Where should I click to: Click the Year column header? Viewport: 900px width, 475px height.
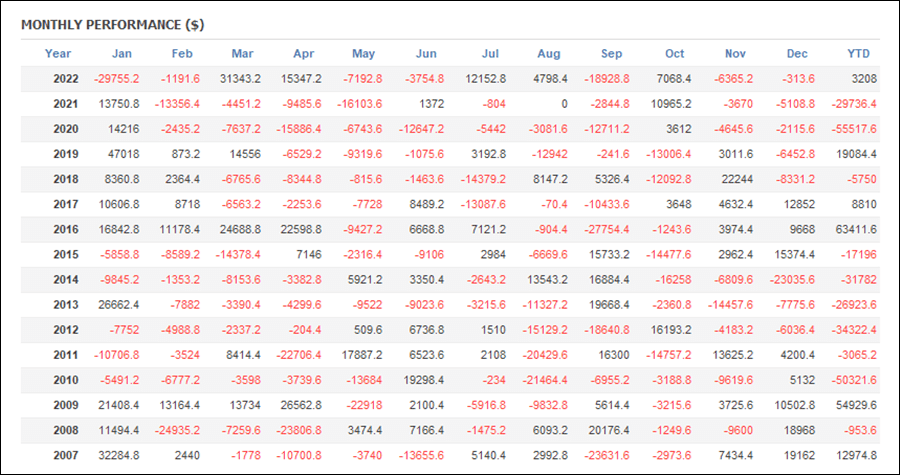pos(58,54)
